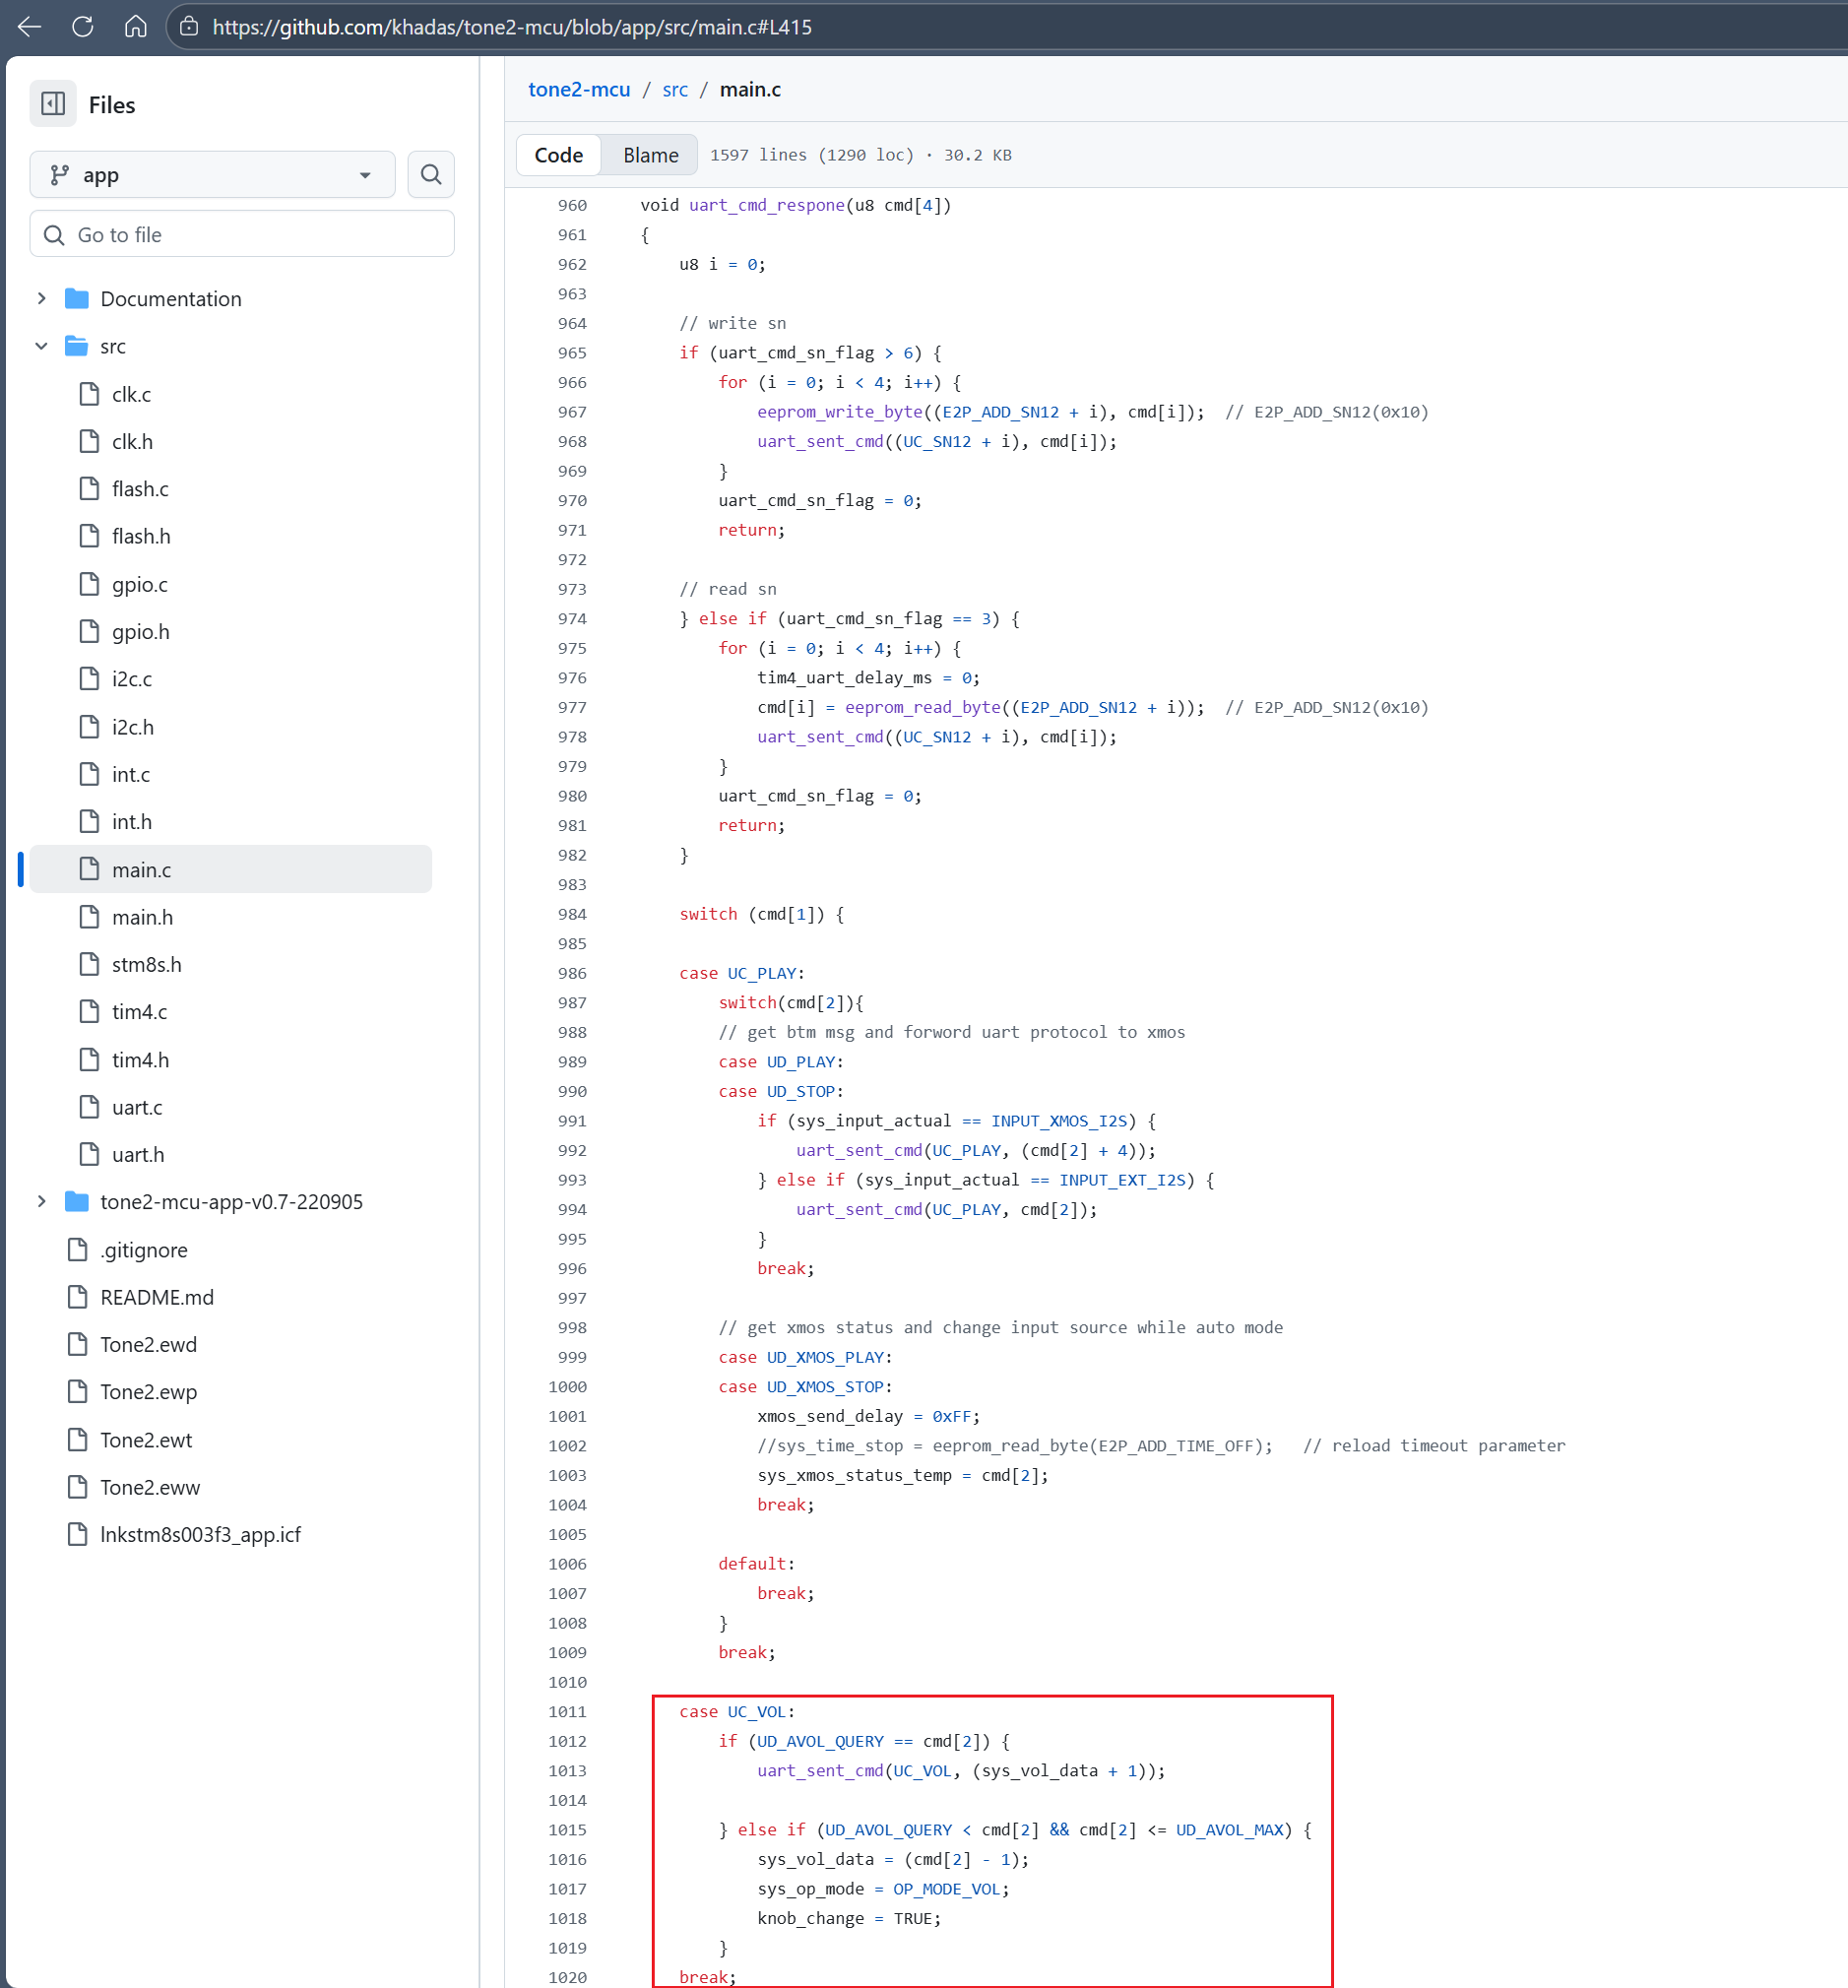The image size is (1848, 1988).
Task: Expand the Documentation folder chevron
Action: point(42,299)
